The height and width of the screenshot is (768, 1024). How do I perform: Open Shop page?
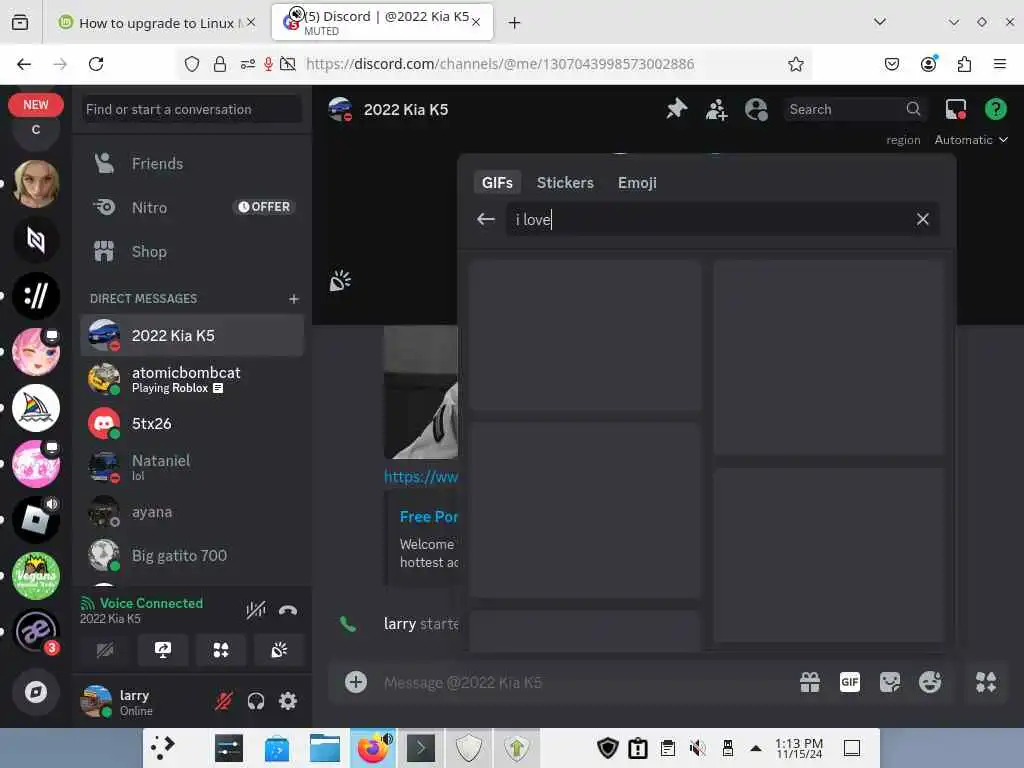point(191,251)
